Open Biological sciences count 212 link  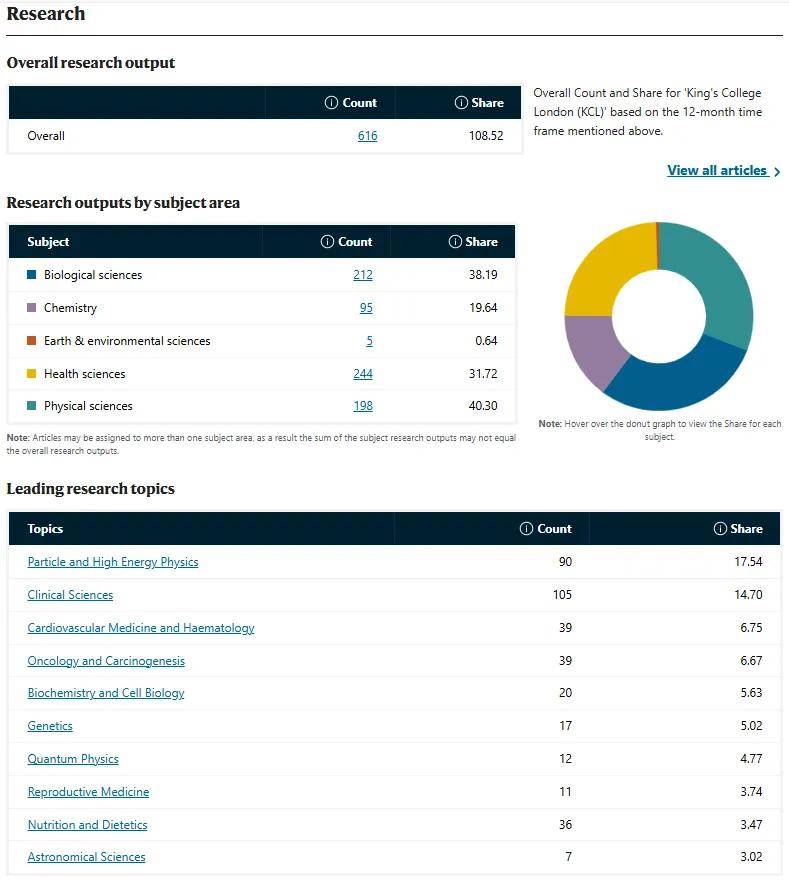(362, 275)
